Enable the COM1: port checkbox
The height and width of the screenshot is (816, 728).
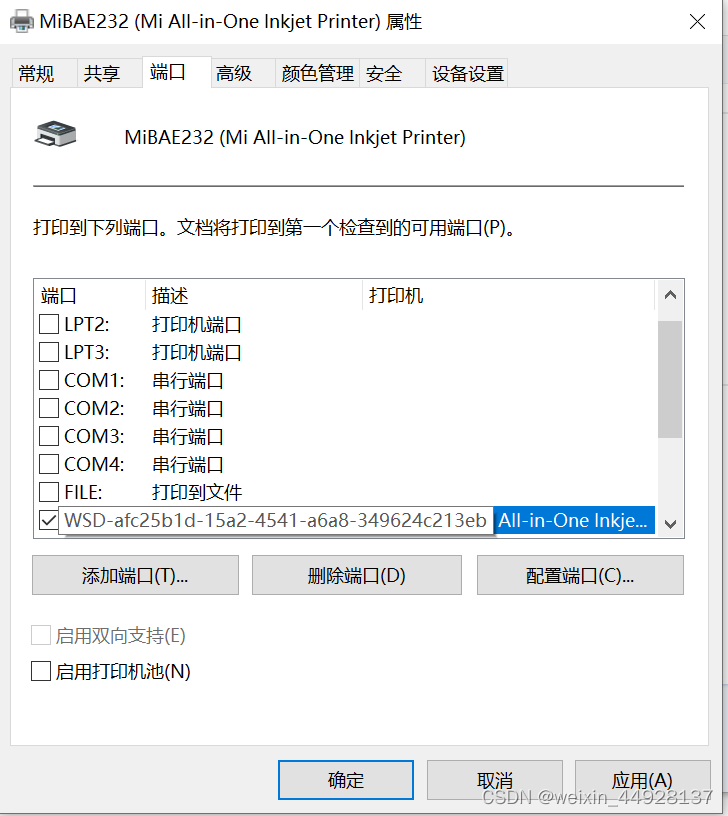tap(49, 380)
